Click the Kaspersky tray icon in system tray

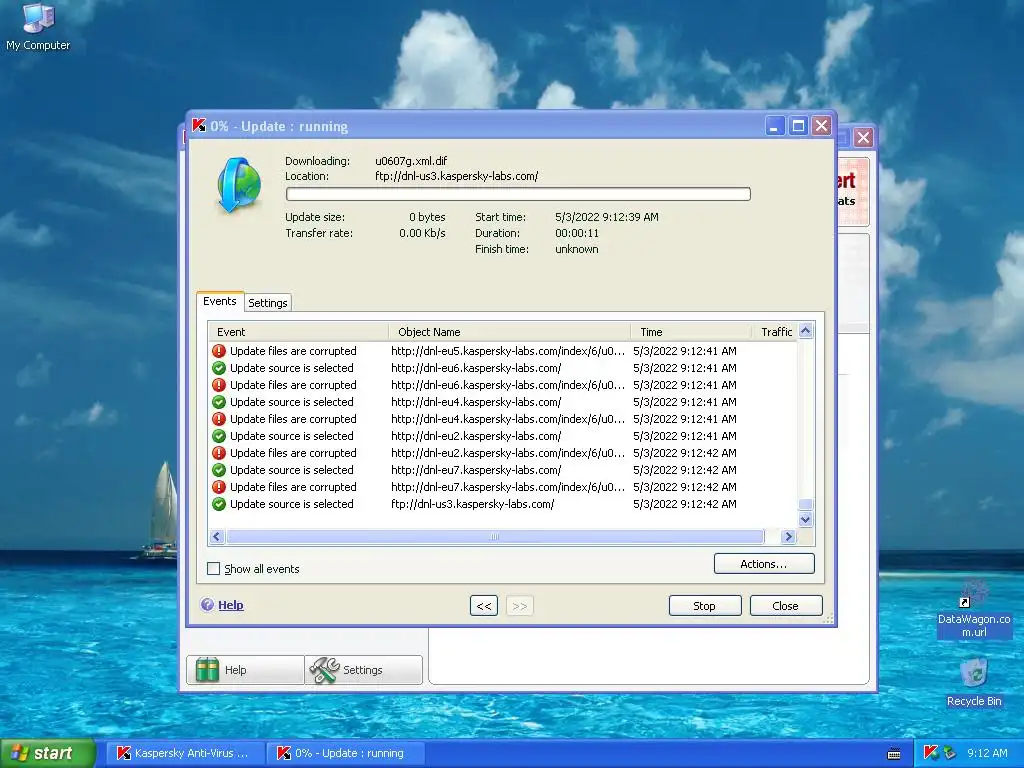click(931, 752)
